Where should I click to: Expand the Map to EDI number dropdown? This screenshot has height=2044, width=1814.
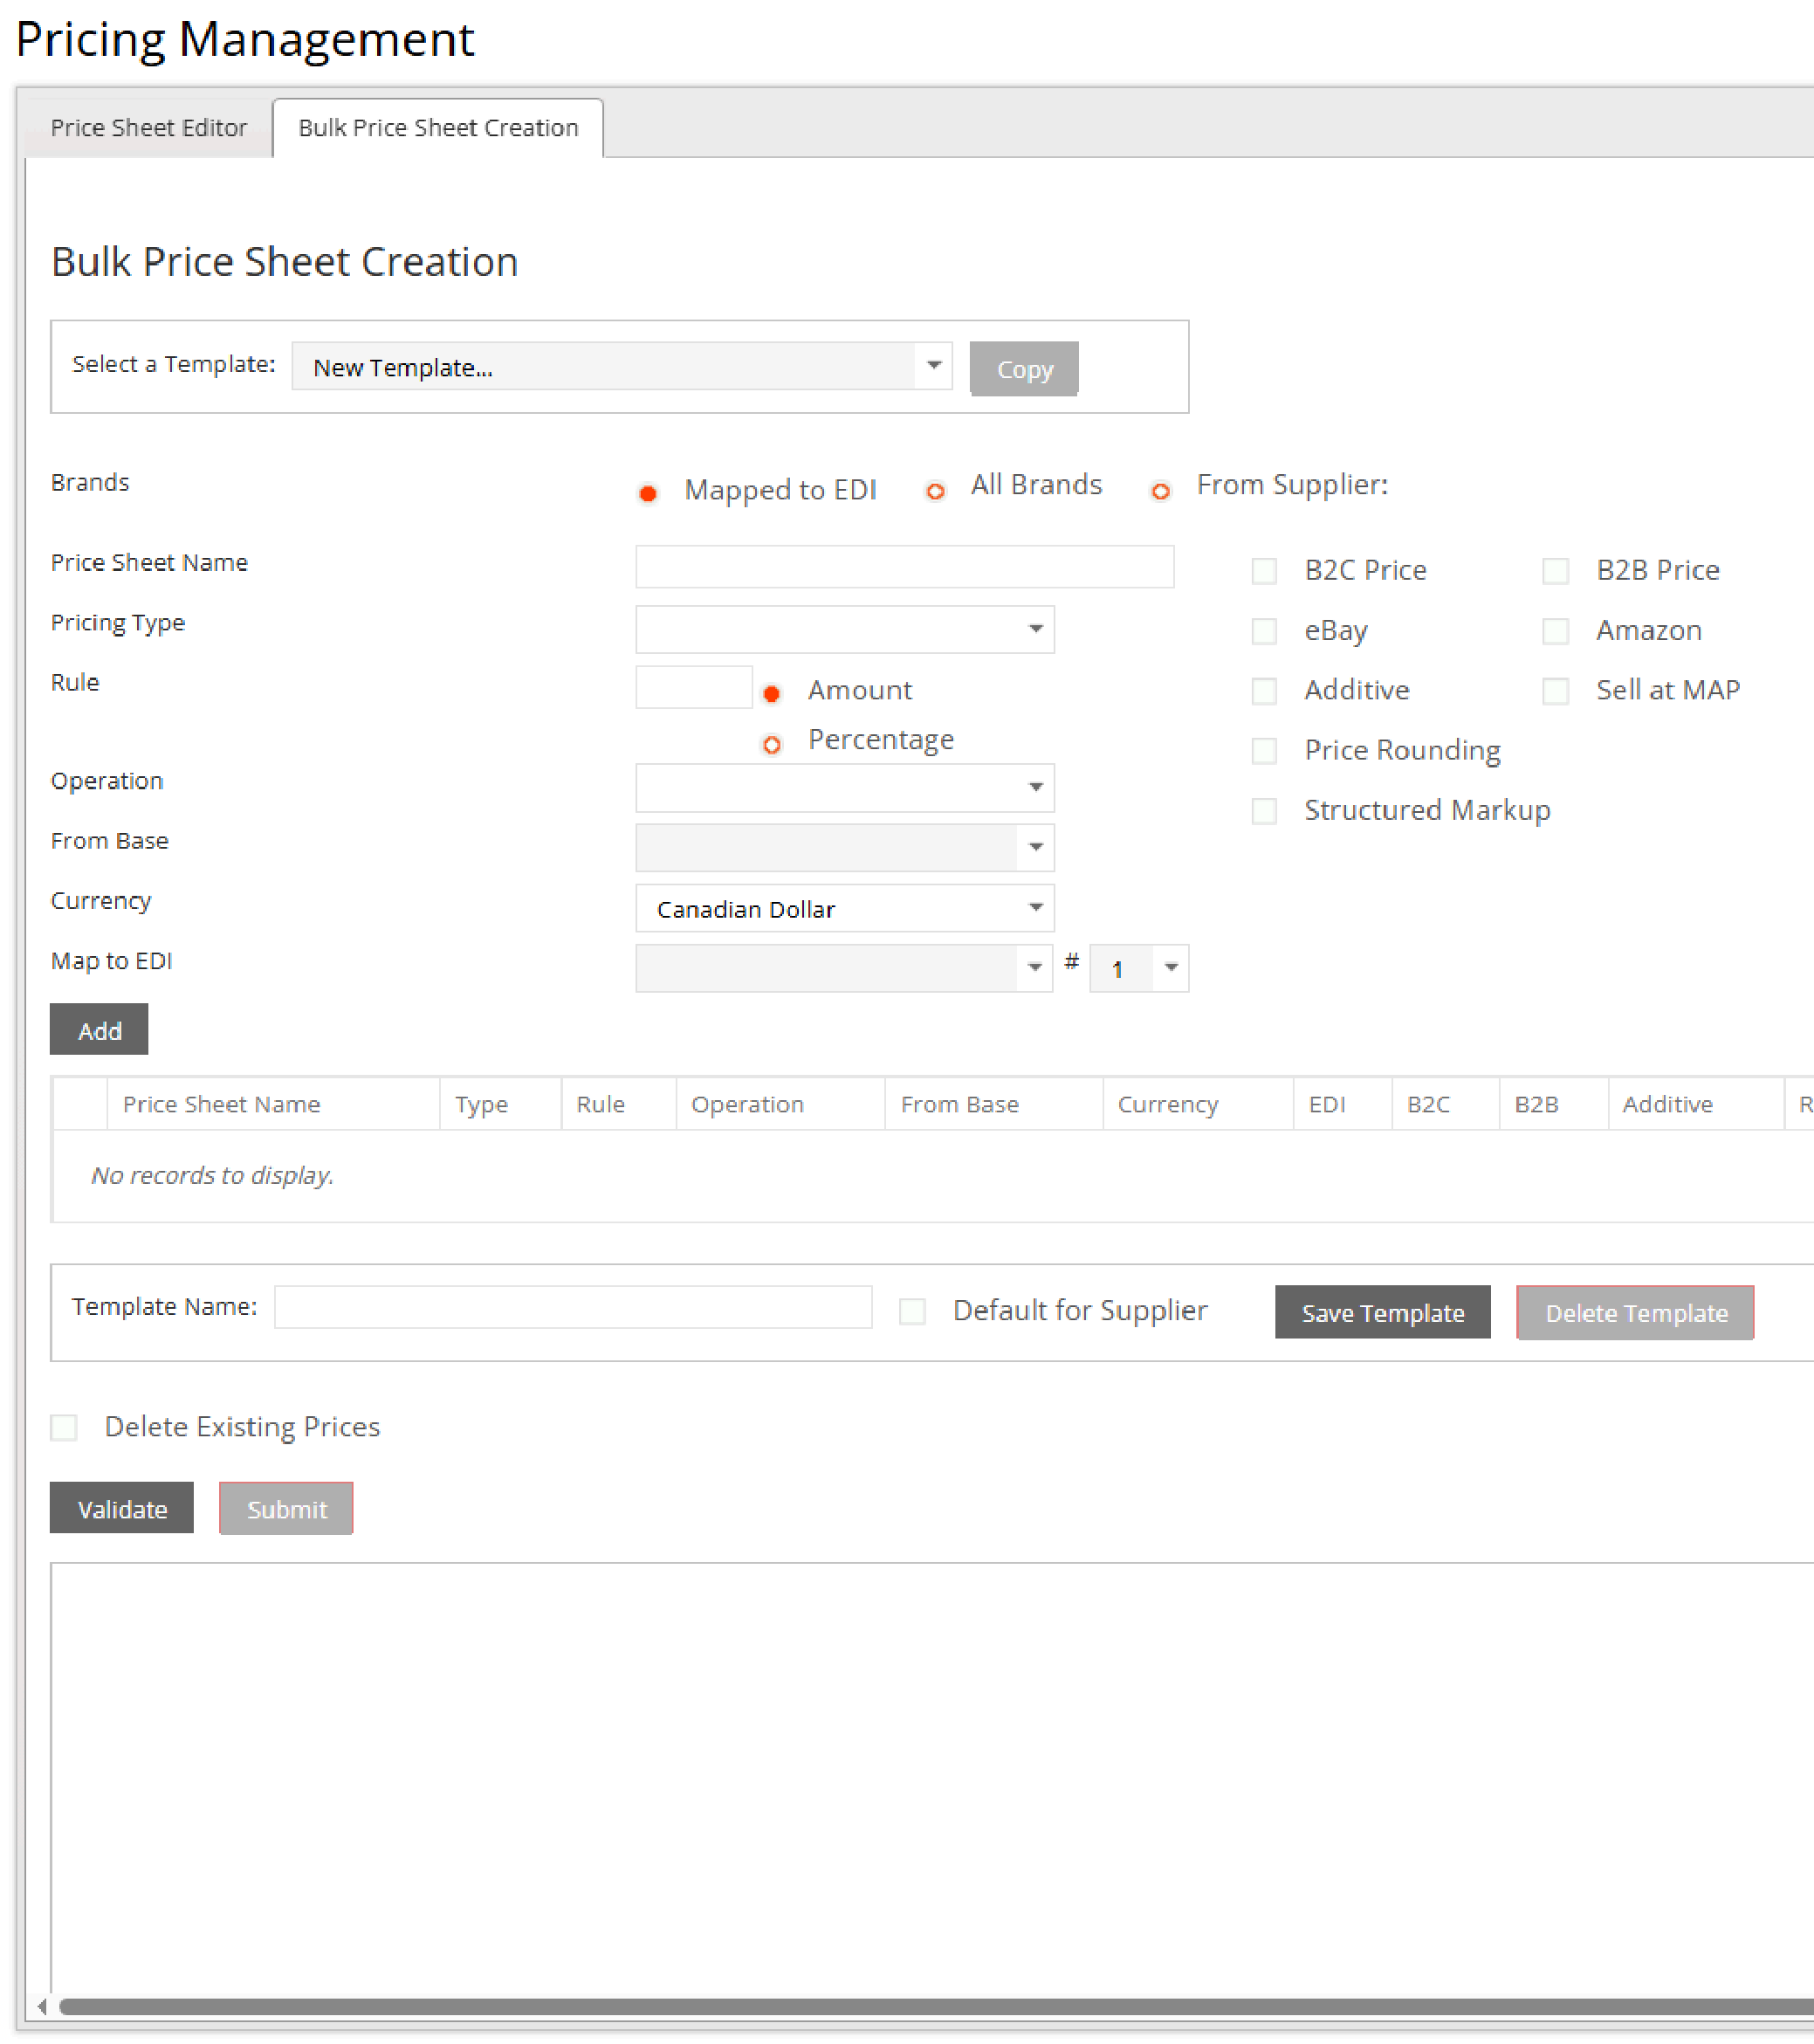click(x=1170, y=968)
